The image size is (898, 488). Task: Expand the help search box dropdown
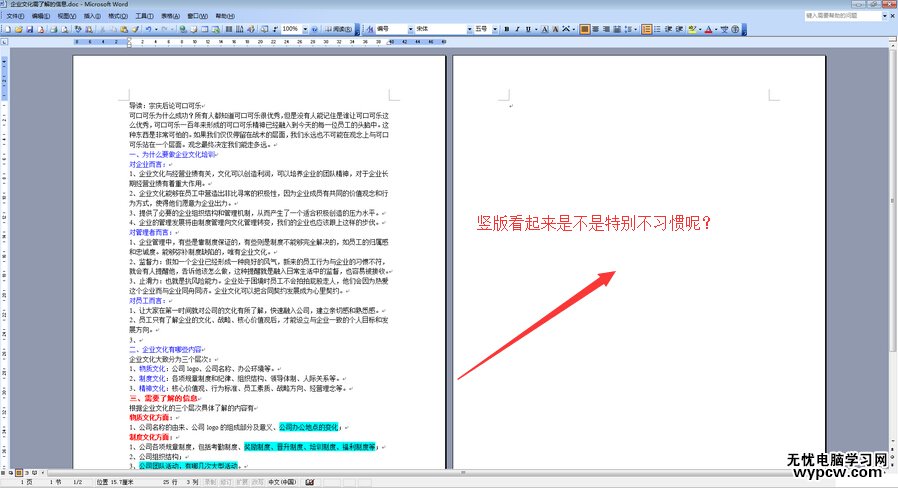[x=884, y=16]
